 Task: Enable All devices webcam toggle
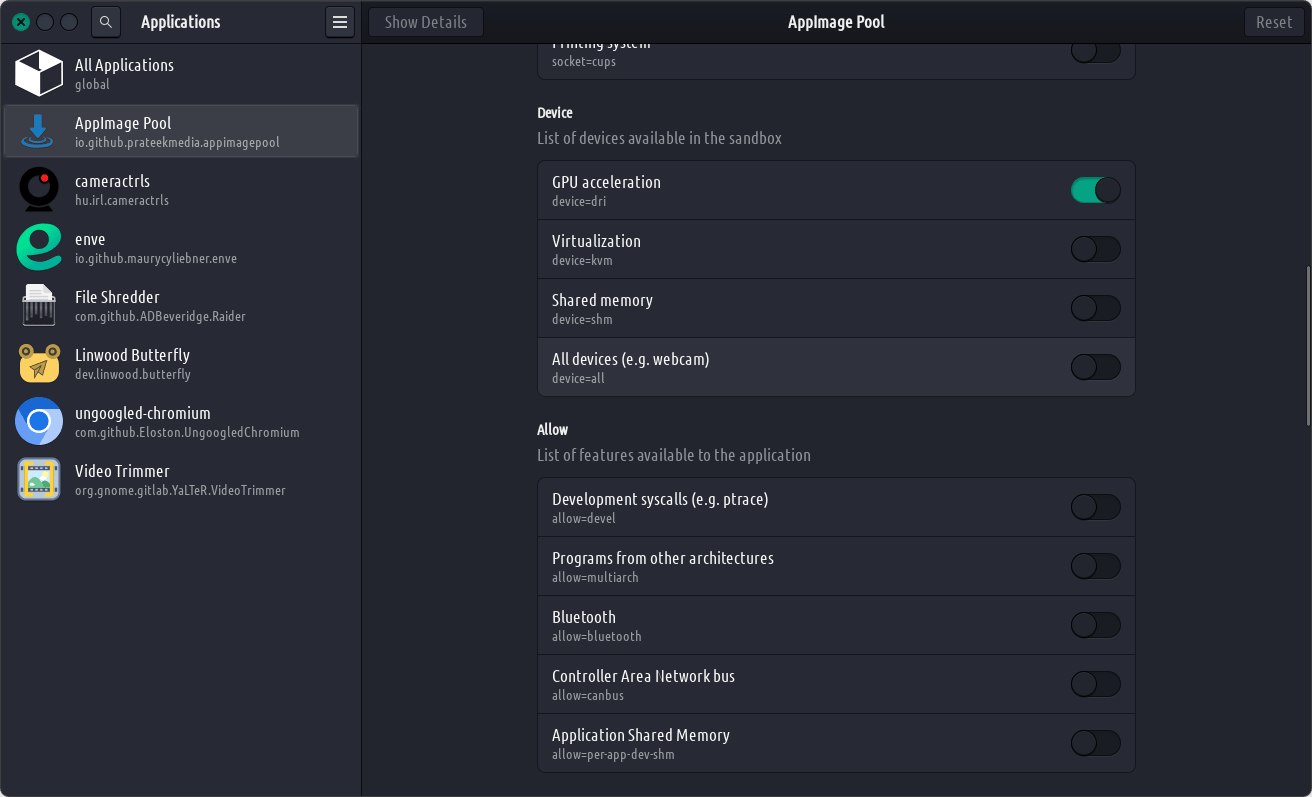1095,367
